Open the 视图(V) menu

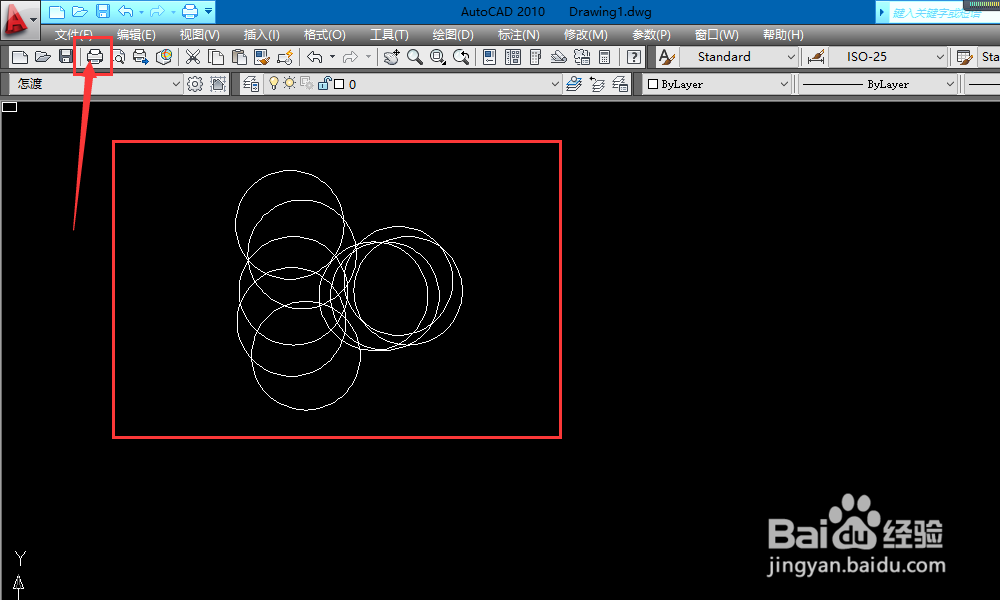coord(200,35)
